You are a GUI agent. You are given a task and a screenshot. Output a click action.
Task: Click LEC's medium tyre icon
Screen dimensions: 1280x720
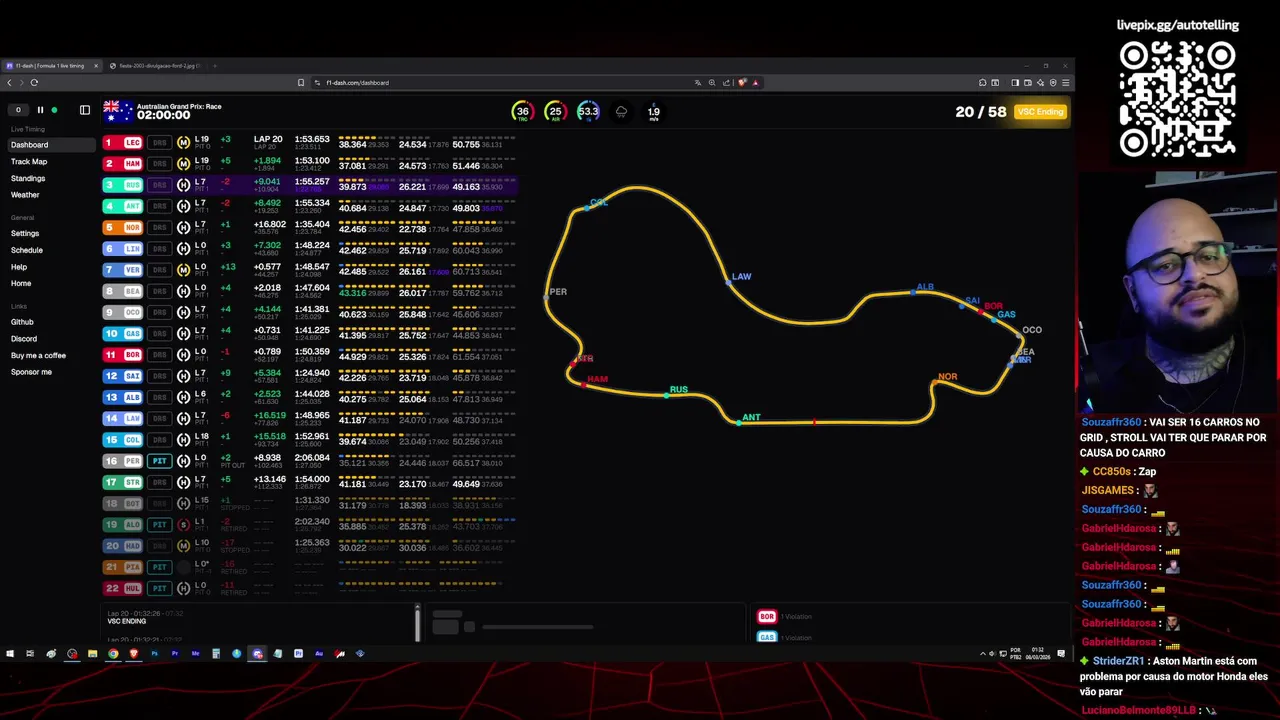pyautogui.click(x=183, y=143)
